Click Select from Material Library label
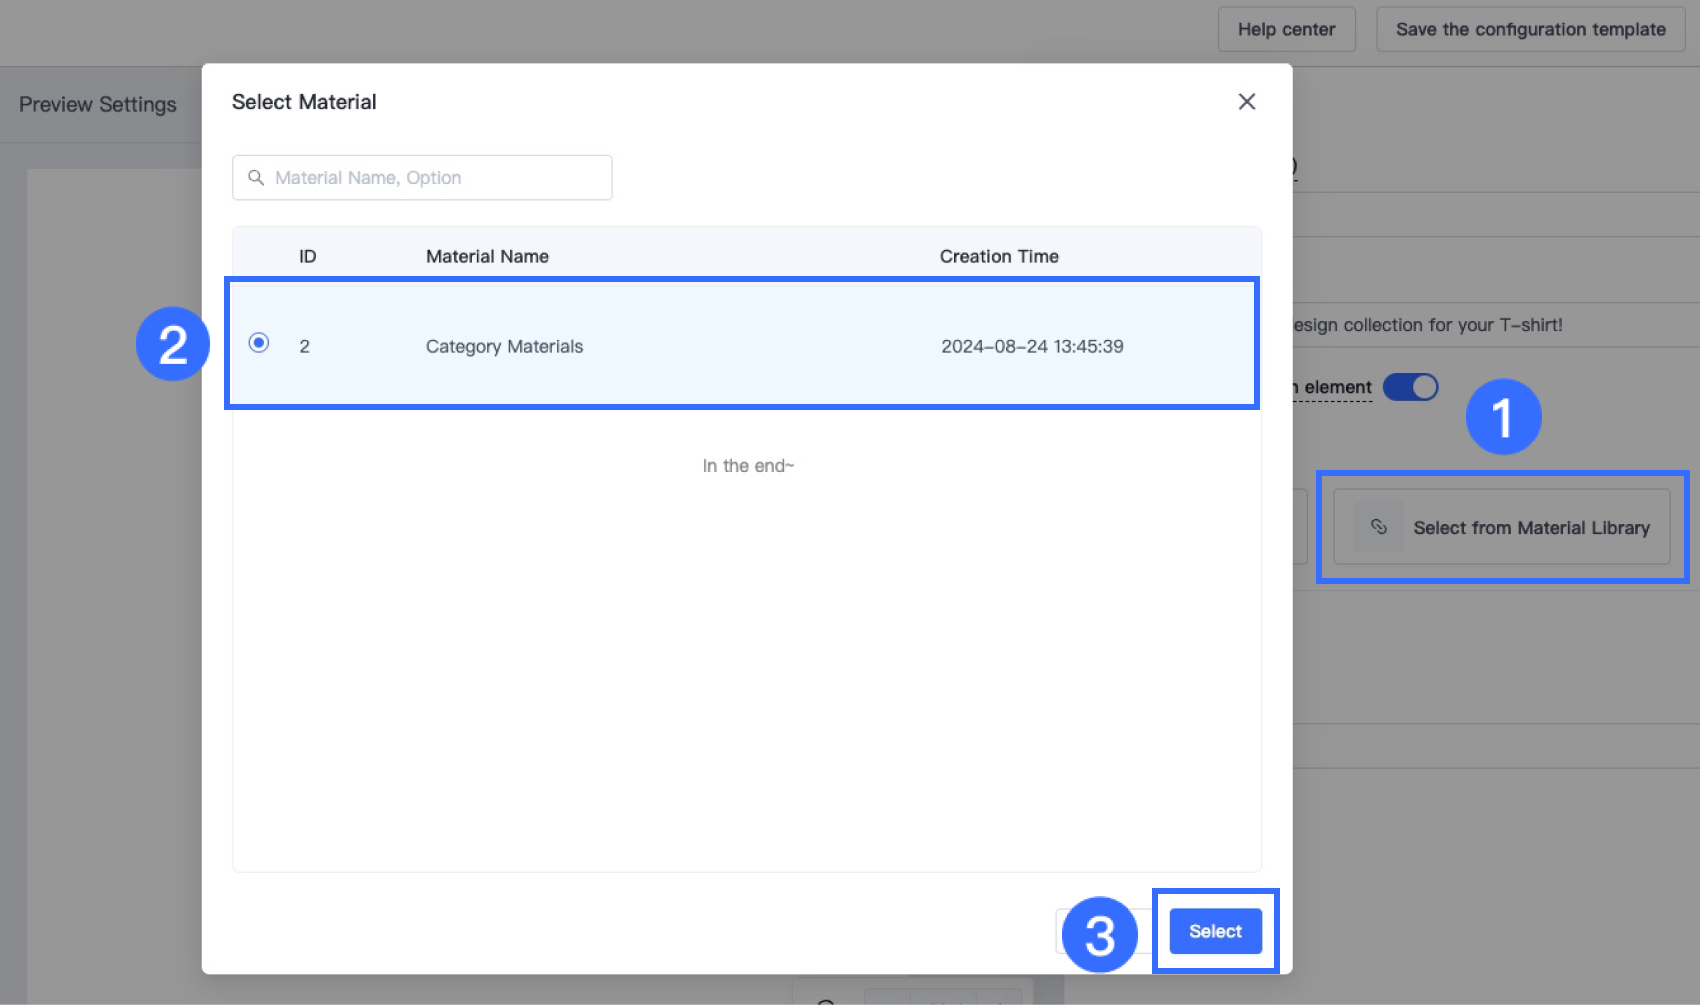Viewport: 1700px width, 1005px height. pos(1531,528)
